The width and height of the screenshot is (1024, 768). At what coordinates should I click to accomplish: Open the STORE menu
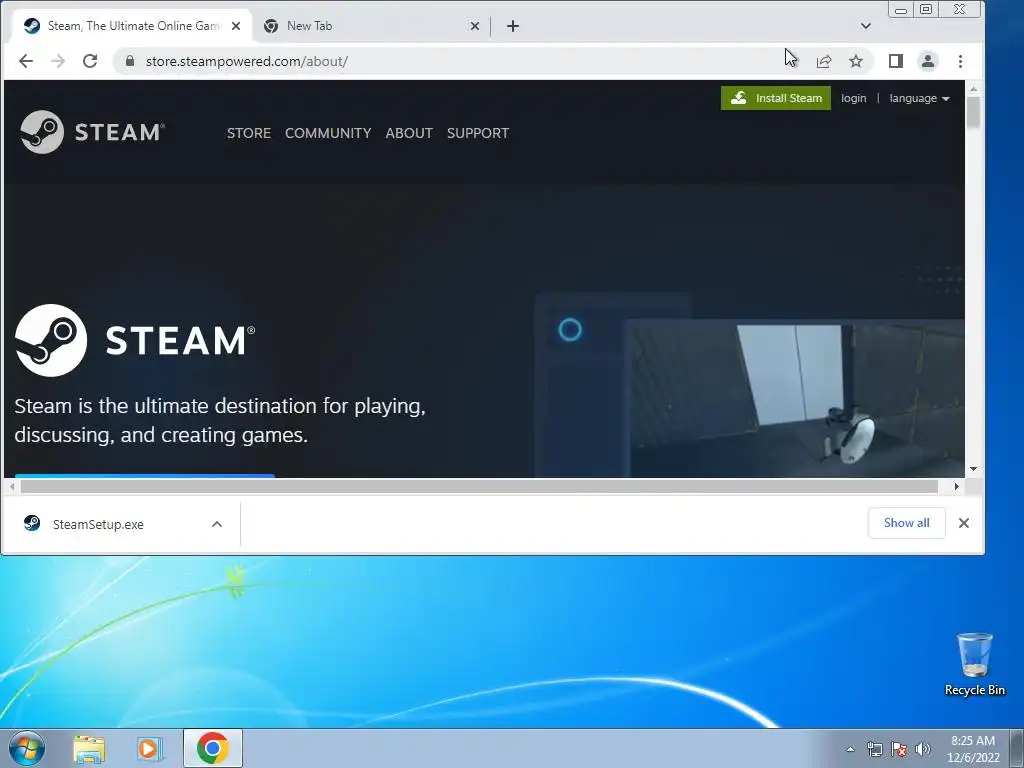click(249, 133)
